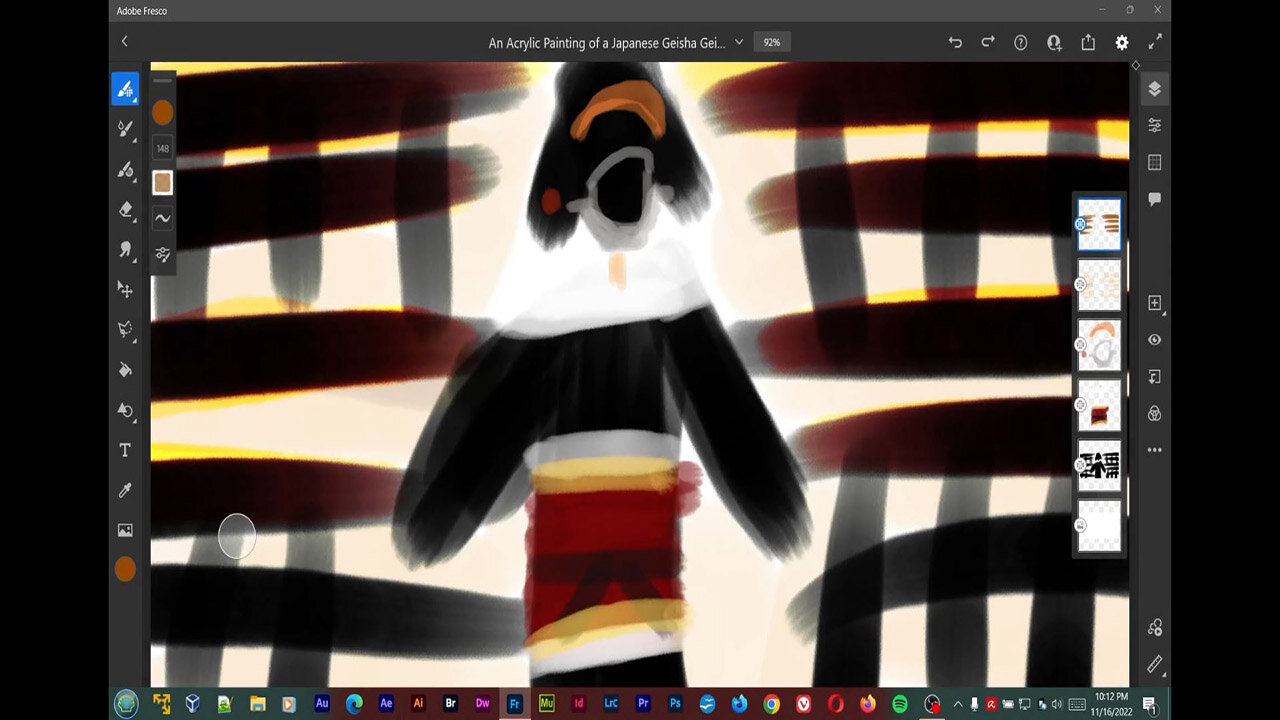Open the Place Image tool
The height and width of the screenshot is (720, 1280).
tap(125, 530)
